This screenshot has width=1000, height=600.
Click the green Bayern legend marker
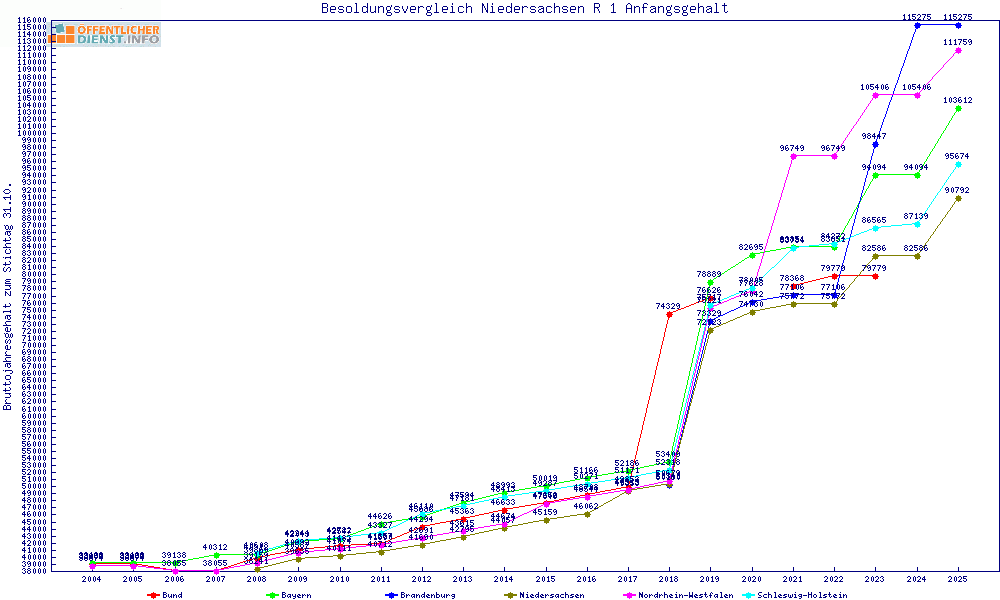pyautogui.click(x=273, y=594)
